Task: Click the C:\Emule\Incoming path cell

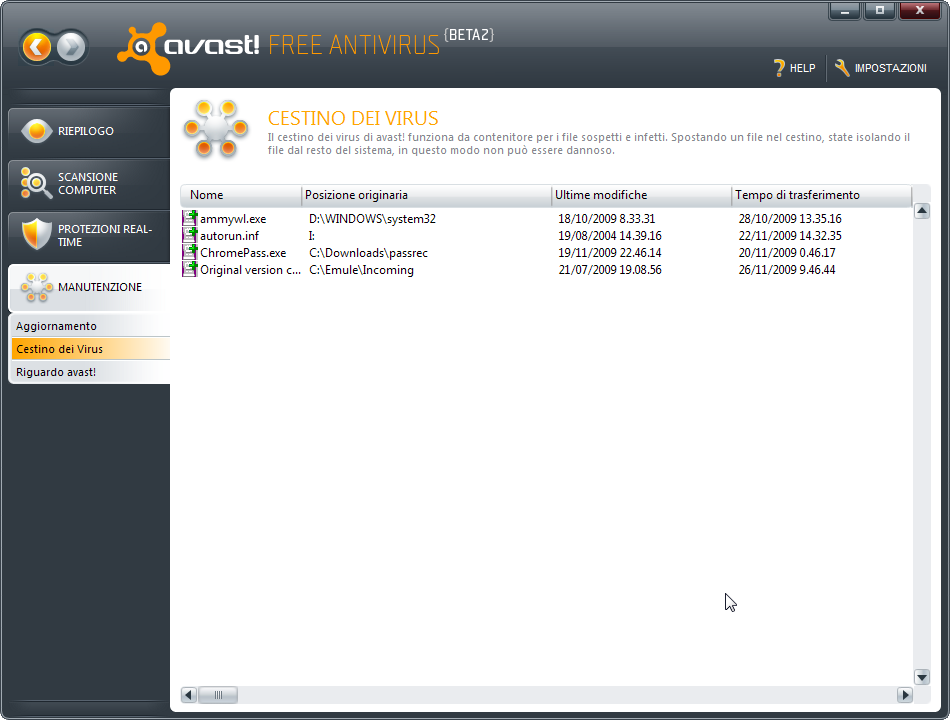Action: pos(361,270)
